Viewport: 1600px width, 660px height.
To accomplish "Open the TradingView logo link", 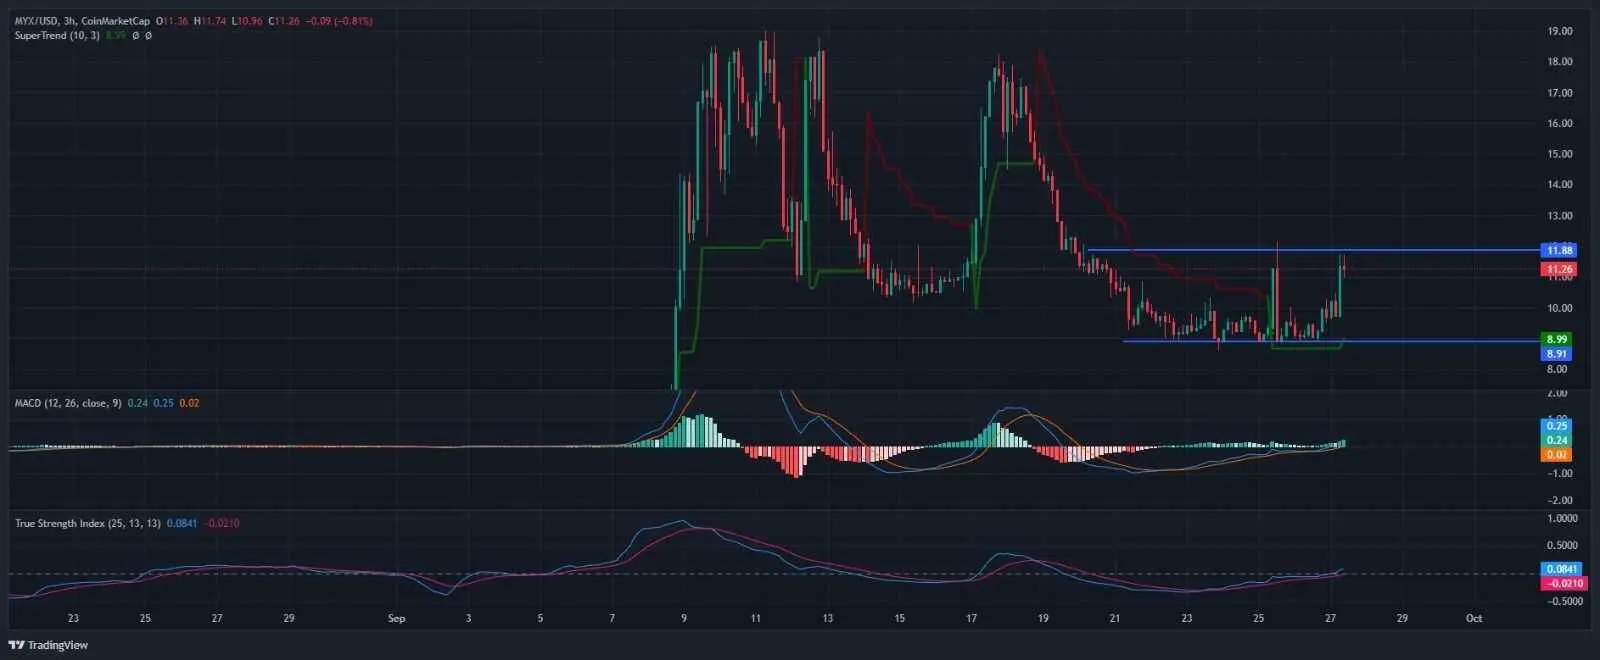I will point(48,645).
